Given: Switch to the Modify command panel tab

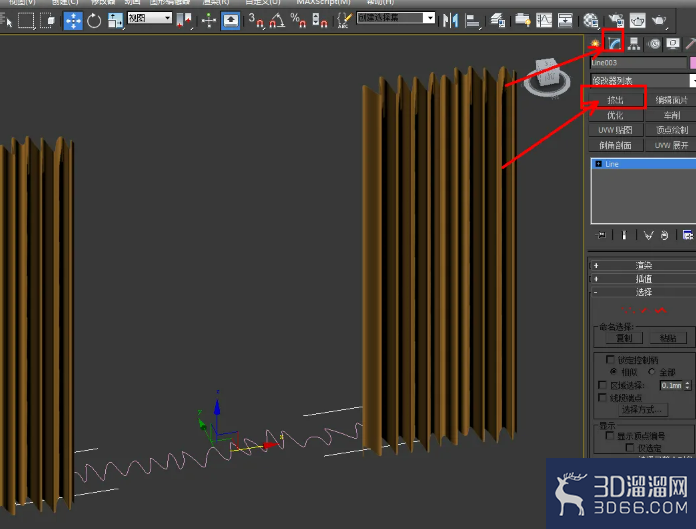Looking at the screenshot, I should click(x=614, y=43).
